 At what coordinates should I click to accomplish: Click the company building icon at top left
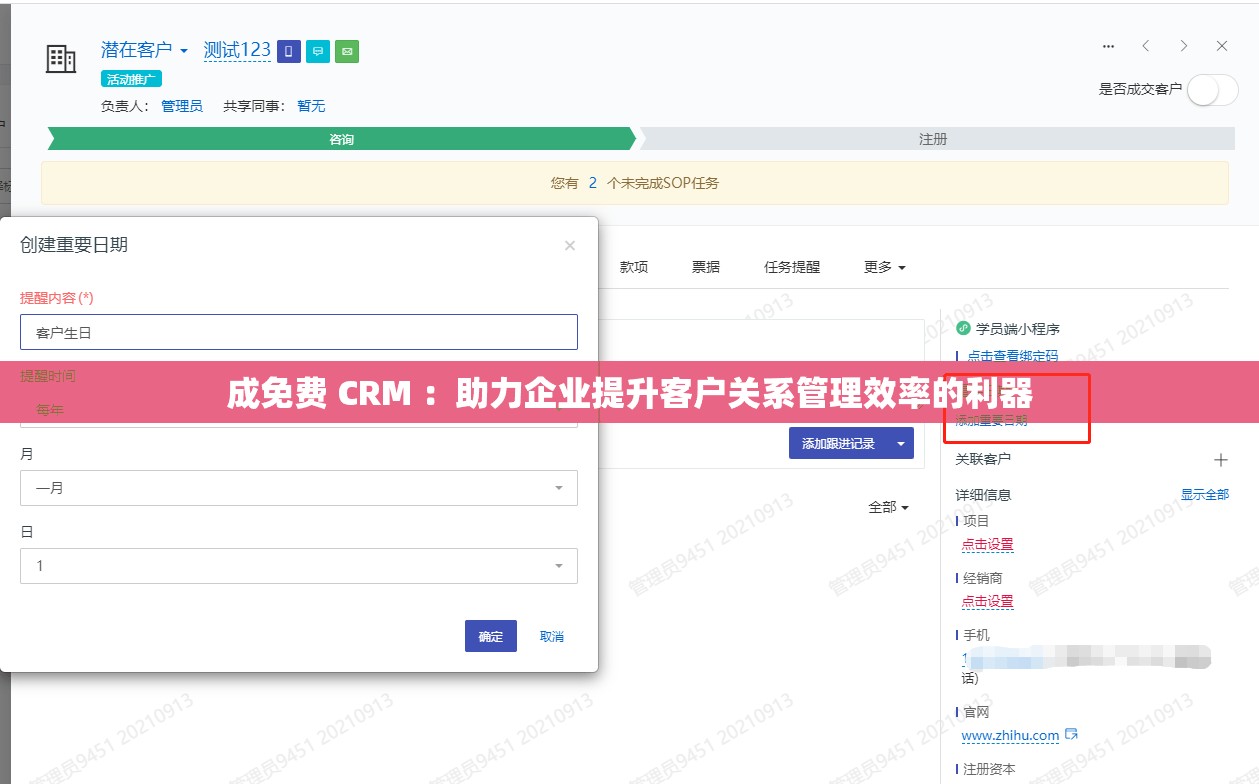pyautogui.click(x=61, y=59)
